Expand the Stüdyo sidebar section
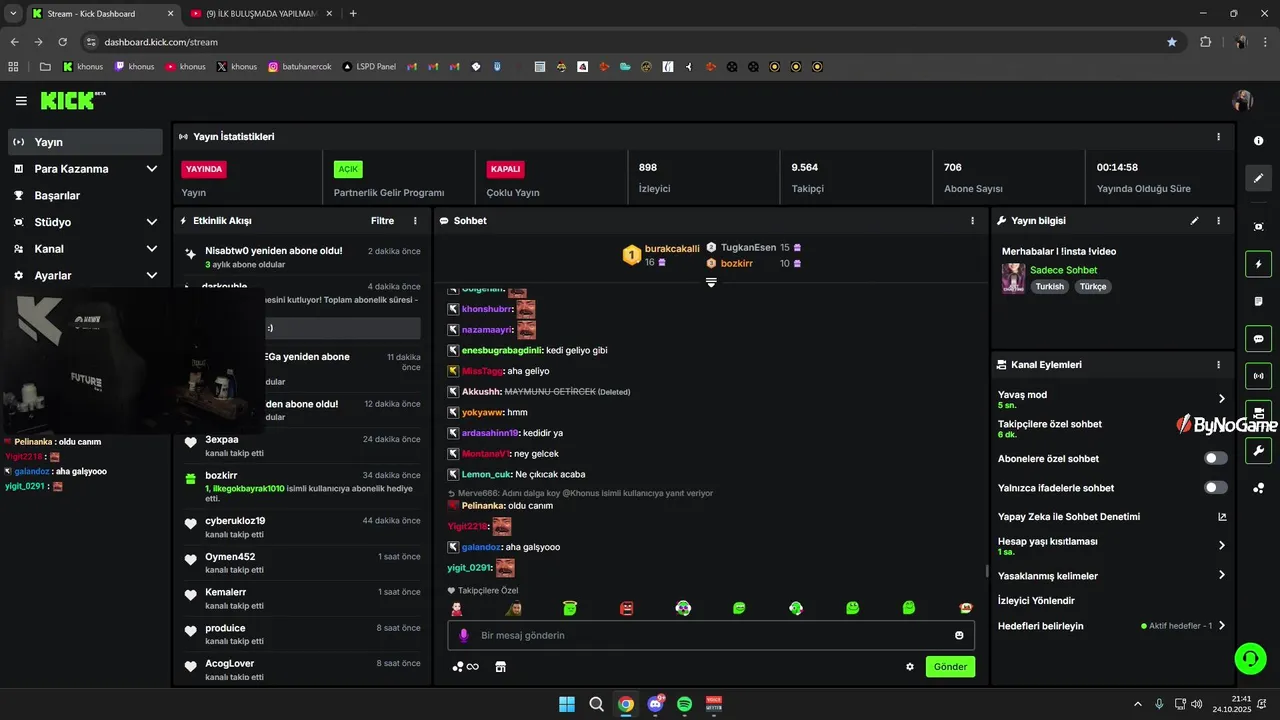This screenshot has width=1280, height=720. (x=85, y=222)
